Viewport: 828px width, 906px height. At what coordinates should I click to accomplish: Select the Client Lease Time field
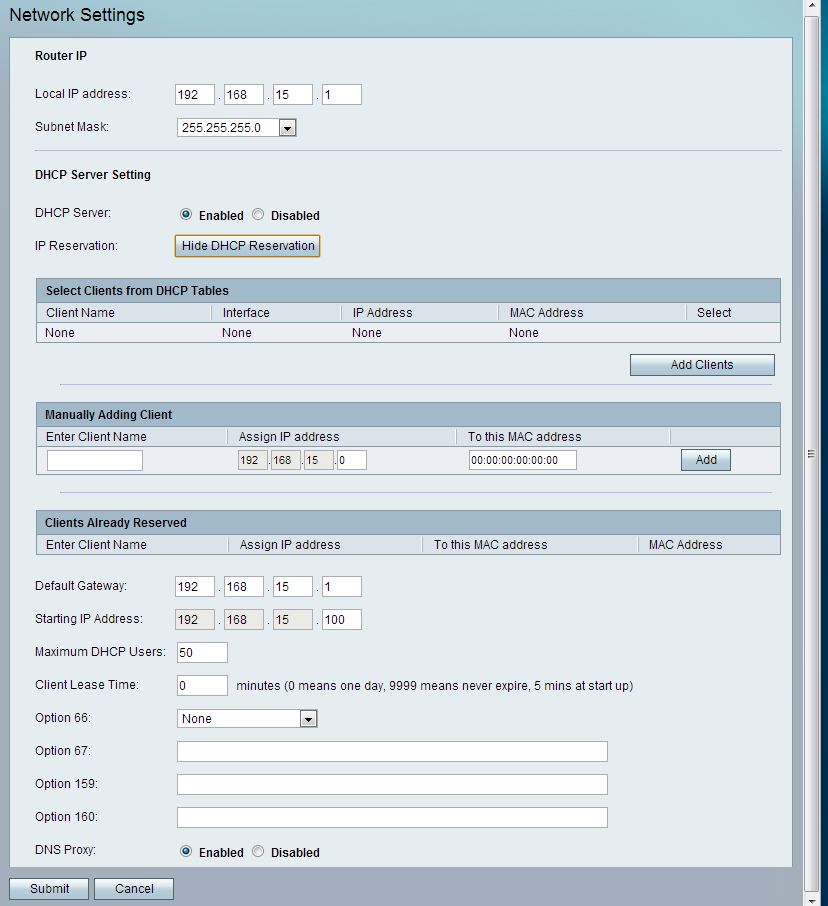(x=202, y=686)
